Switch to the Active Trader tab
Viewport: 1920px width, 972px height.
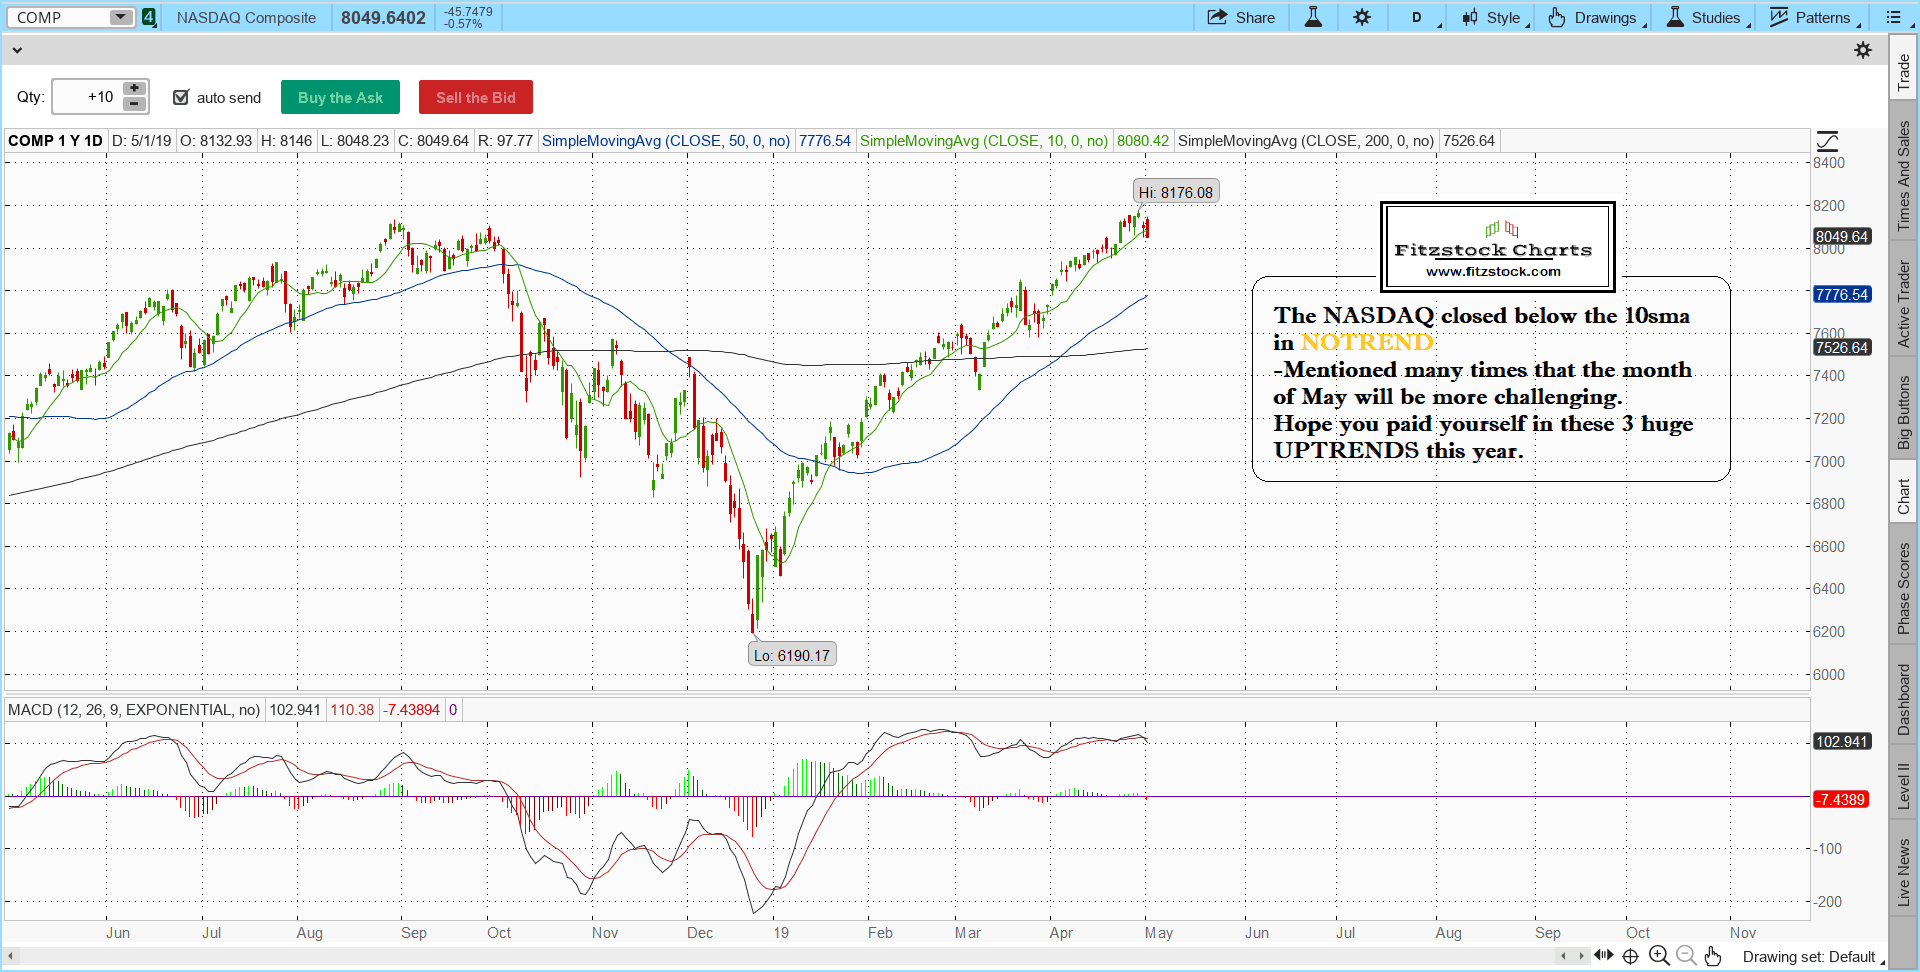tap(1904, 304)
